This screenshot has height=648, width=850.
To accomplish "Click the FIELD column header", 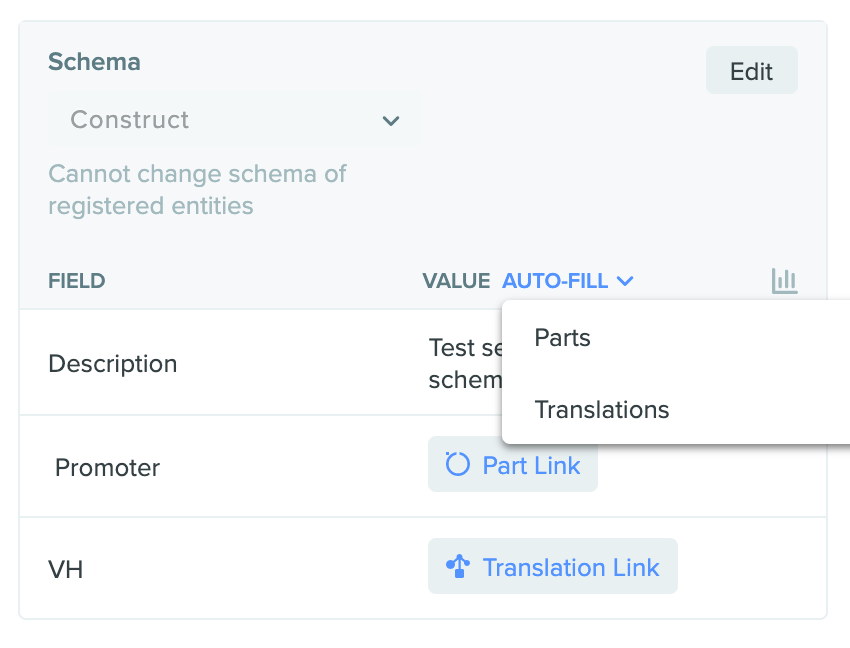I will coord(77,281).
